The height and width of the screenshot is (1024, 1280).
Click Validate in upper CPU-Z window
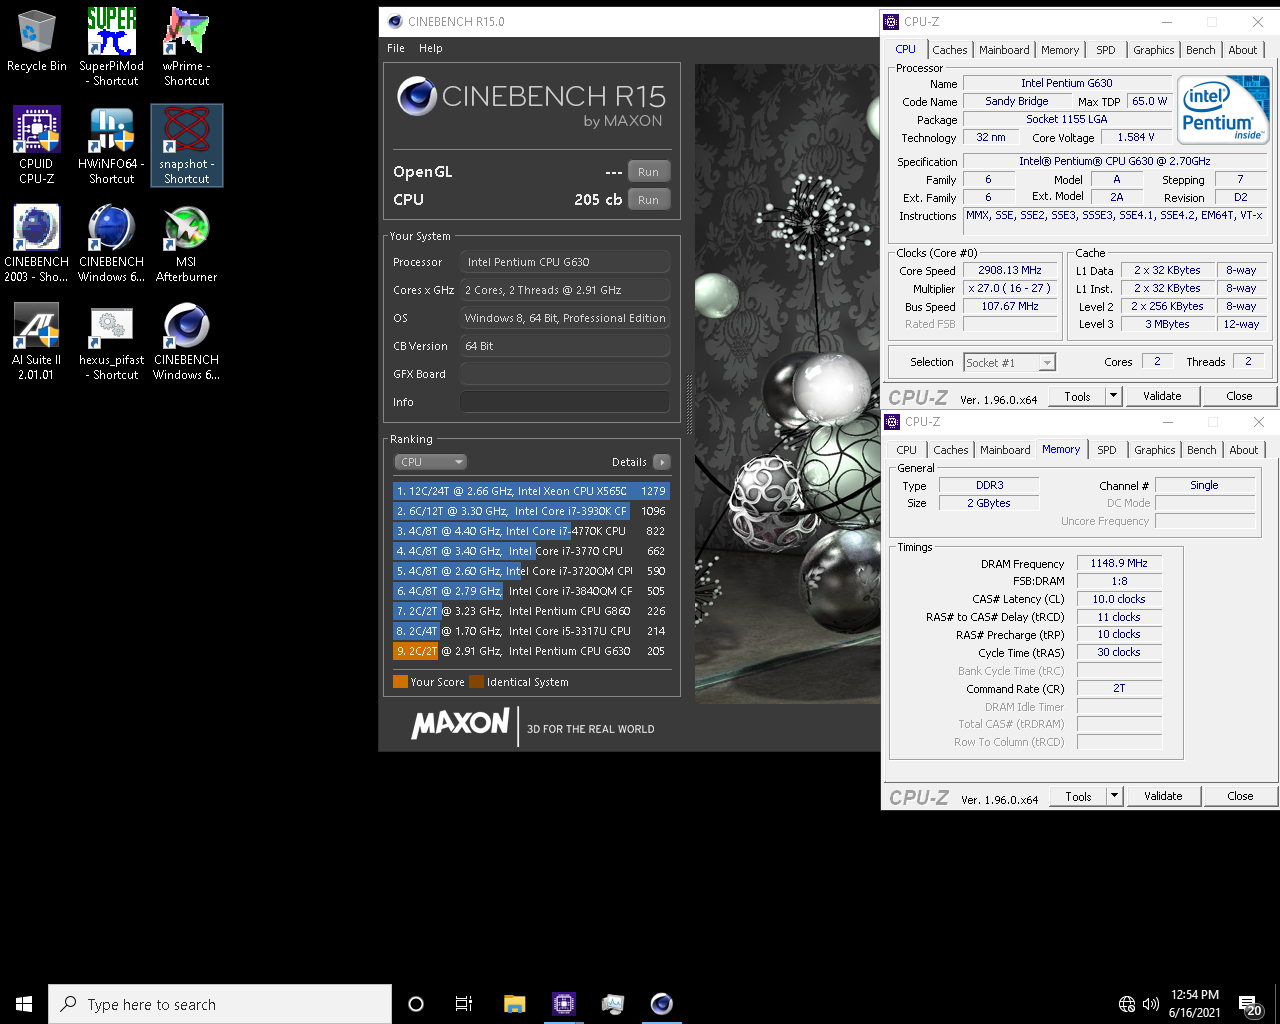pyautogui.click(x=1162, y=396)
